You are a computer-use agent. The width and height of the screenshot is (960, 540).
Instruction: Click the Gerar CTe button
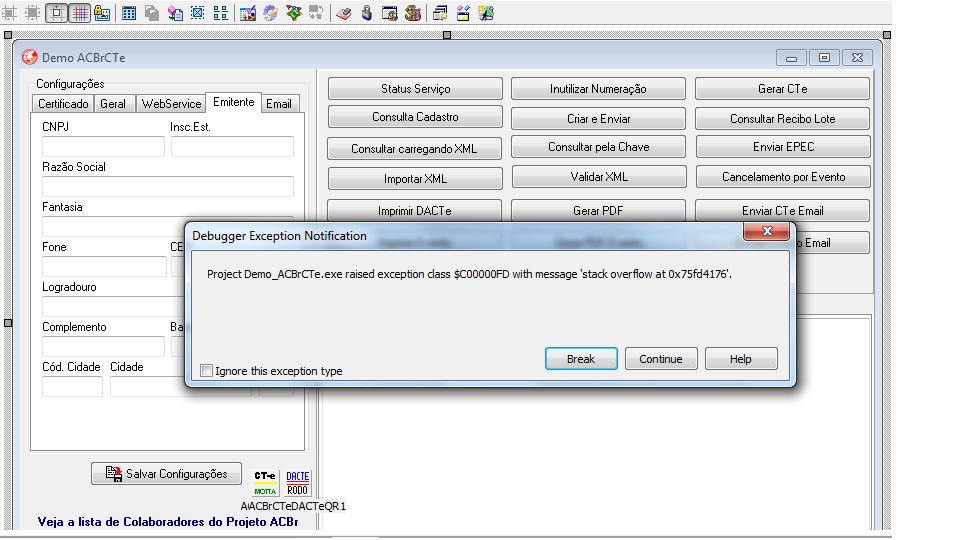point(782,89)
